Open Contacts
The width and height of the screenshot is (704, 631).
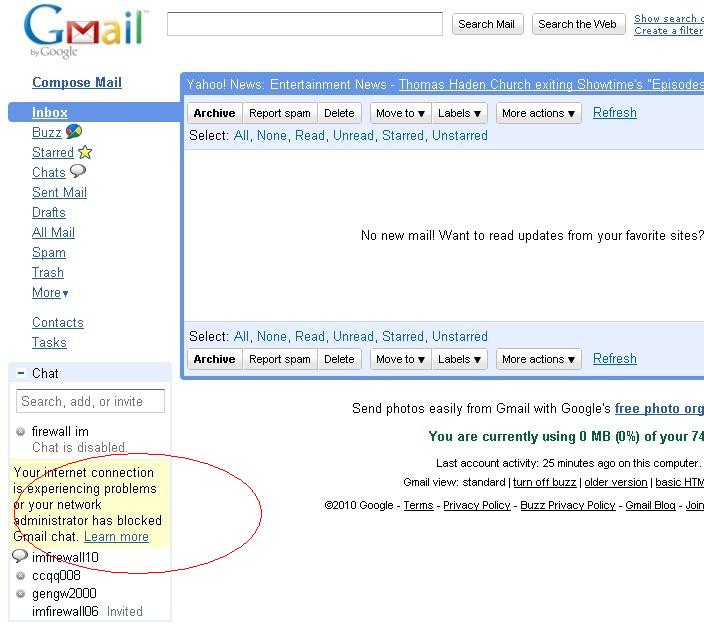click(x=57, y=322)
